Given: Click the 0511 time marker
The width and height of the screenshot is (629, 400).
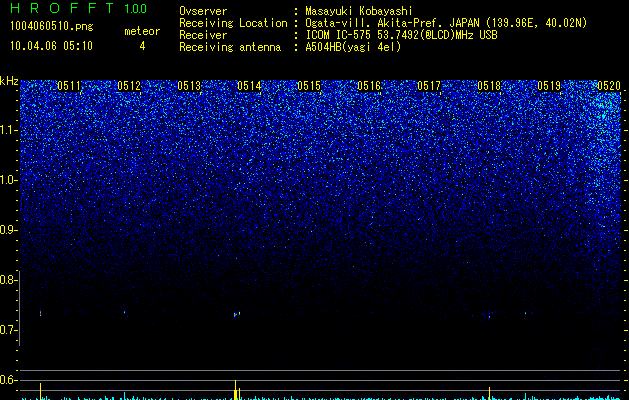Looking at the screenshot, I should pyautogui.click(x=69, y=86).
